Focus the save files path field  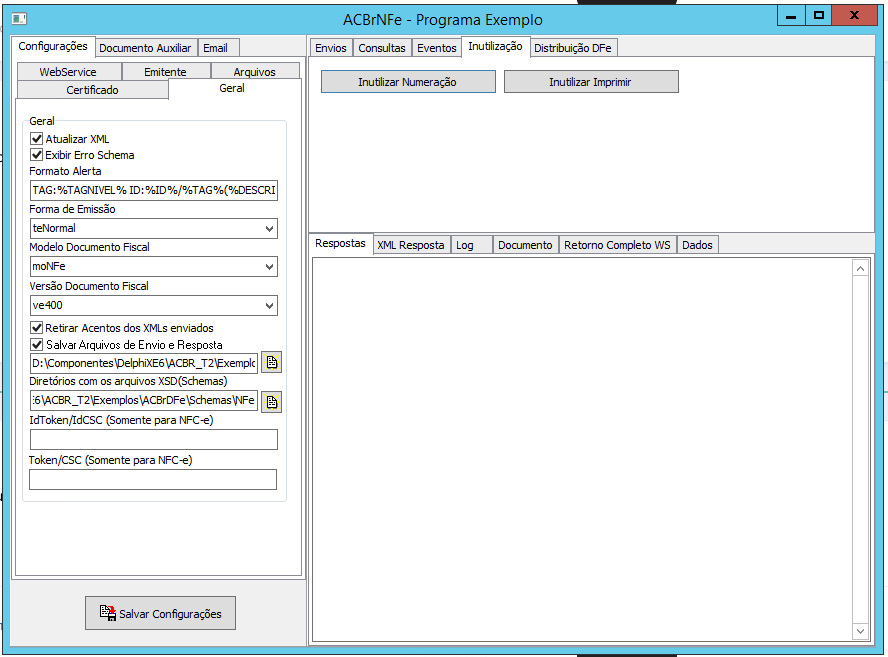[144, 363]
